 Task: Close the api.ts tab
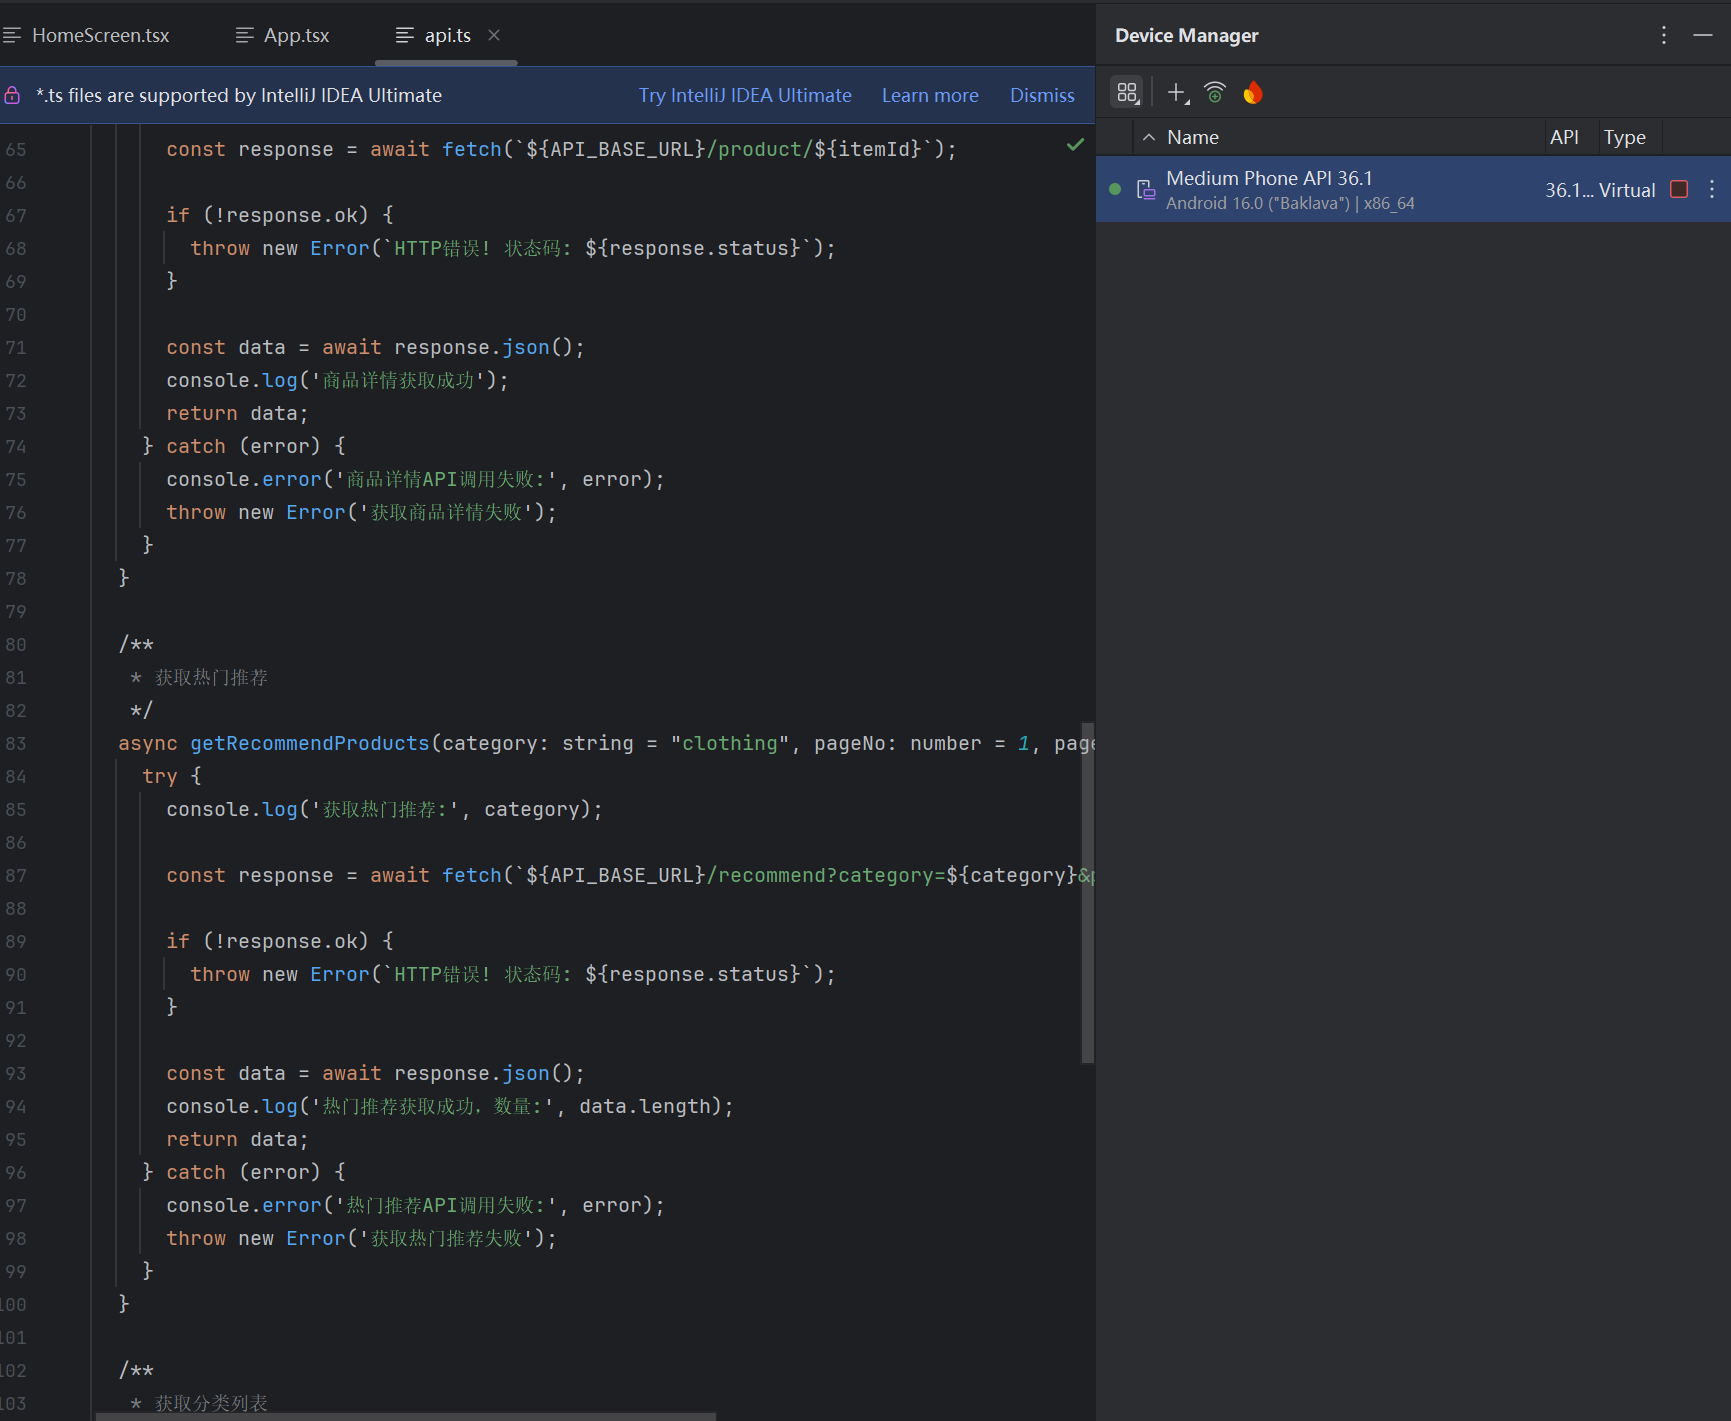[x=494, y=35]
